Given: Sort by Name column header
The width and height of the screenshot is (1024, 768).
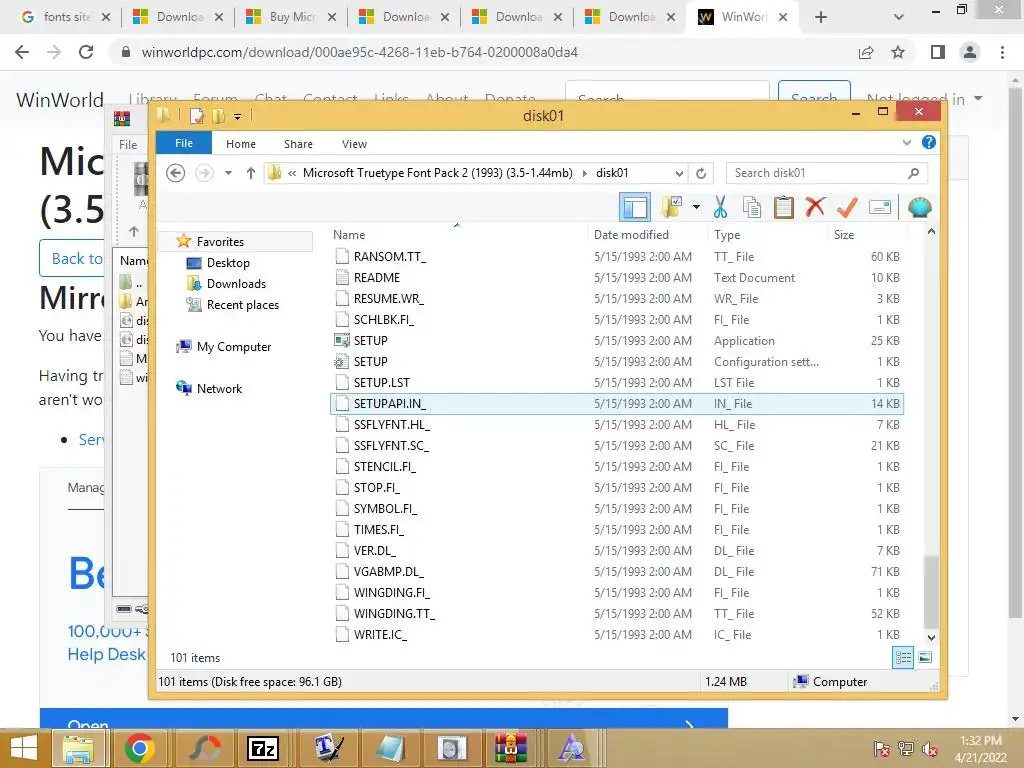Looking at the screenshot, I should (349, 234).
